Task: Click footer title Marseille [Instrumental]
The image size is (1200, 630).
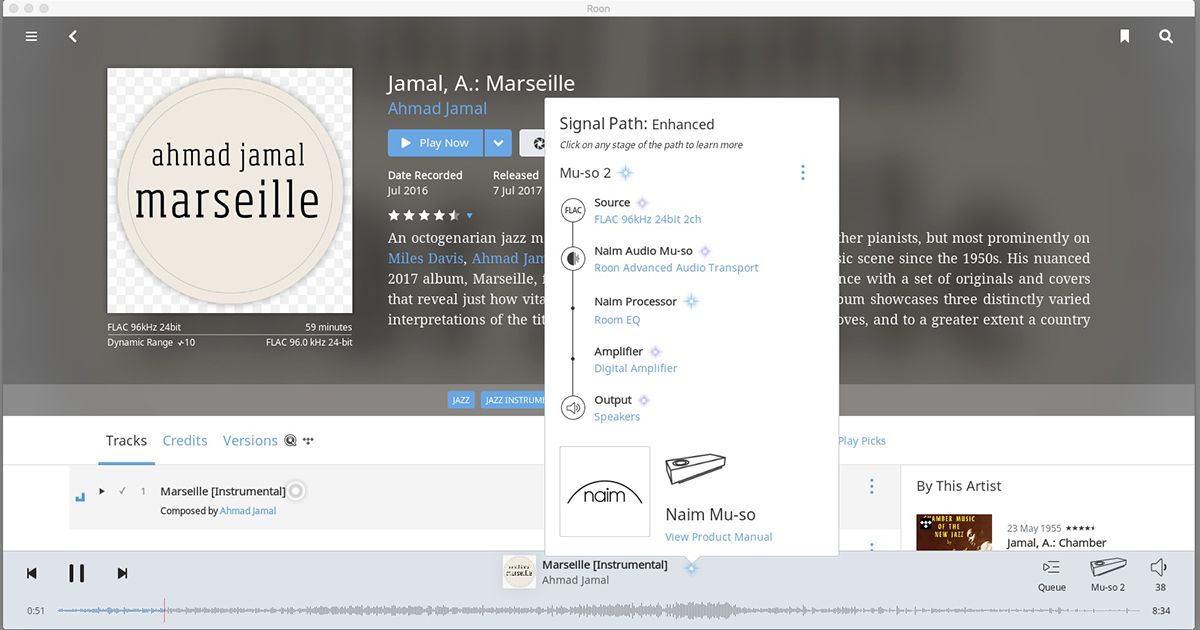Action: point(605,565)
